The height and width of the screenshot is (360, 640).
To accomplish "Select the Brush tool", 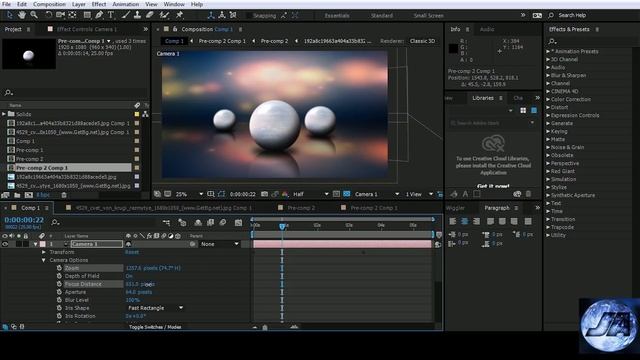I will (126, 15).
